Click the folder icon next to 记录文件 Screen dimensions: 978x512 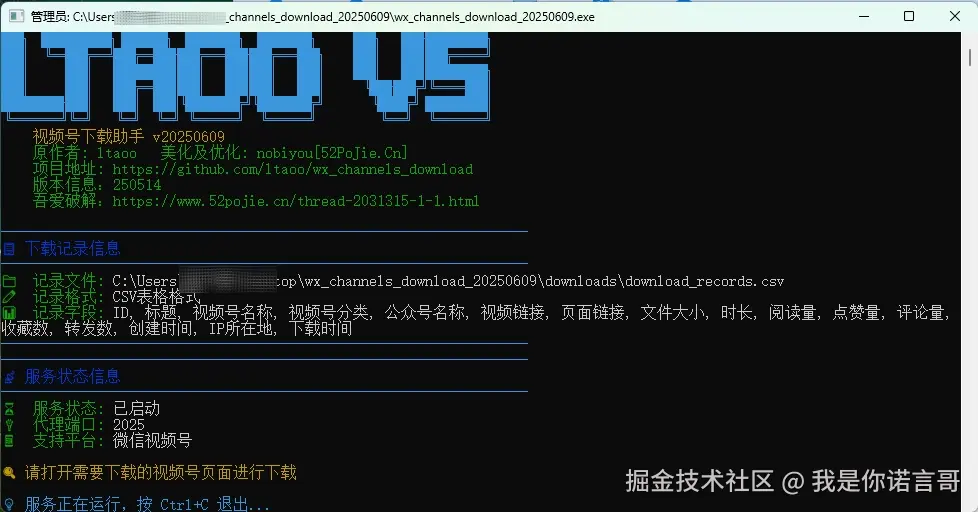point(9,281)
